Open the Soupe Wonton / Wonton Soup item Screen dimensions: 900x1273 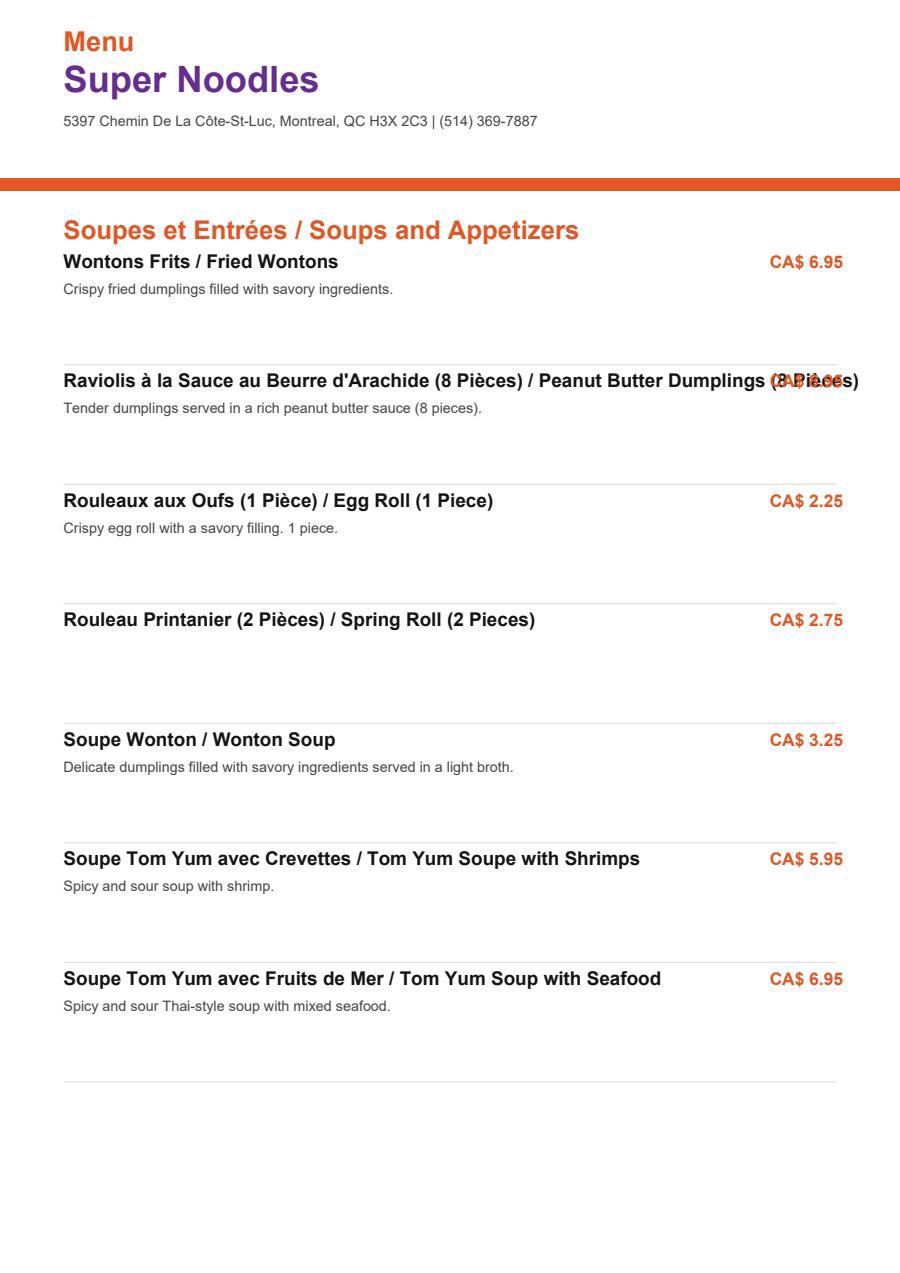(x=199, y=740)
